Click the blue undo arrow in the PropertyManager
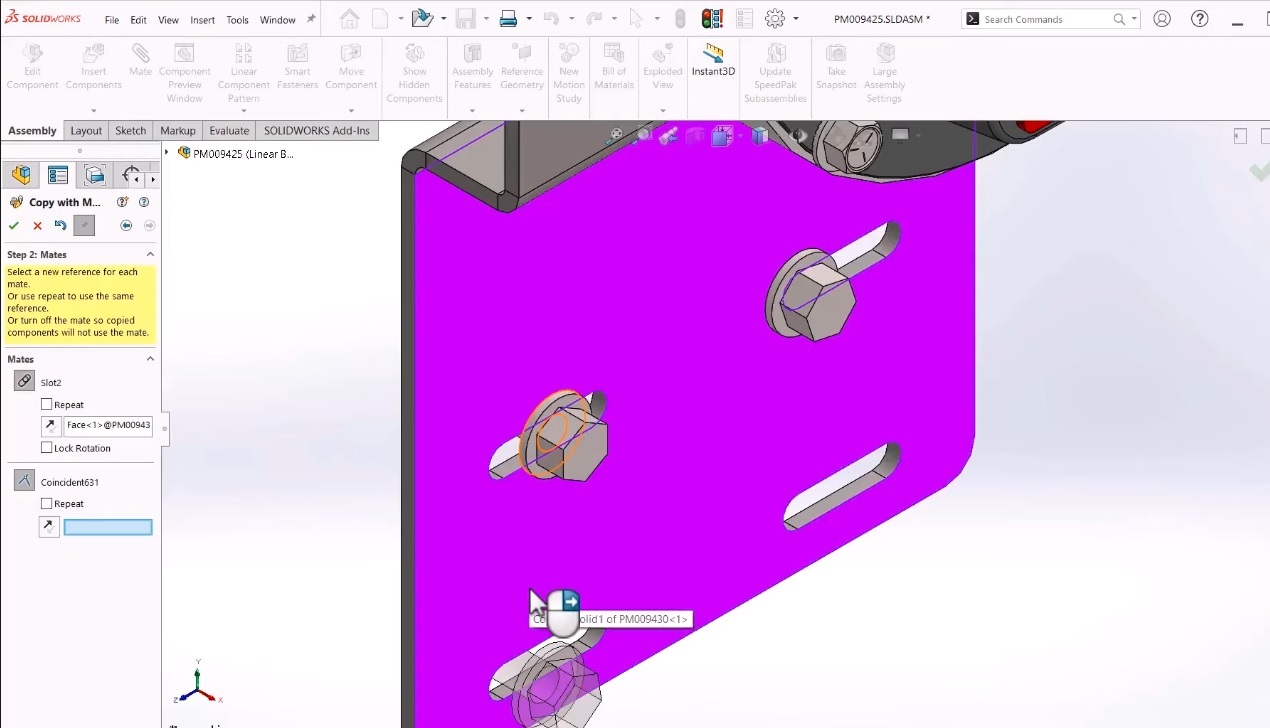 (60, 226)
